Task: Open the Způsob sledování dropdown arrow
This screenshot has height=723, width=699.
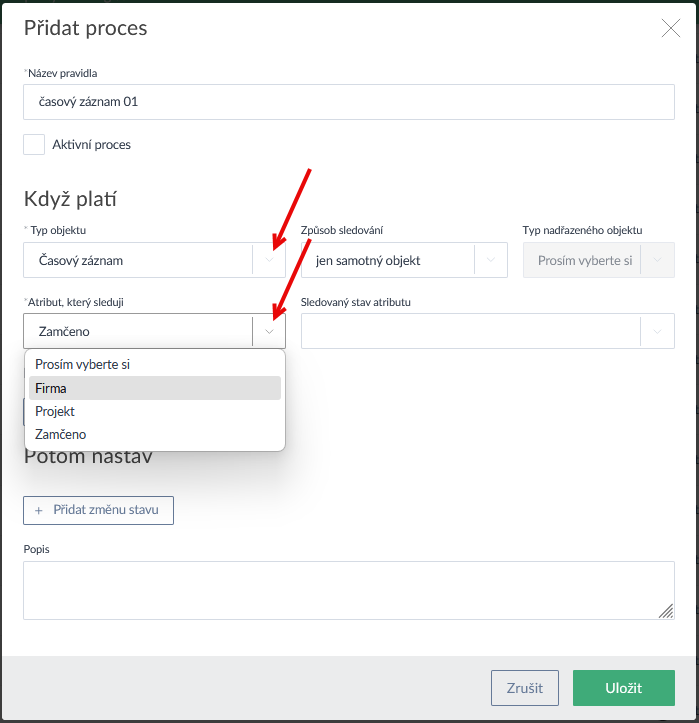Action: 490,260
